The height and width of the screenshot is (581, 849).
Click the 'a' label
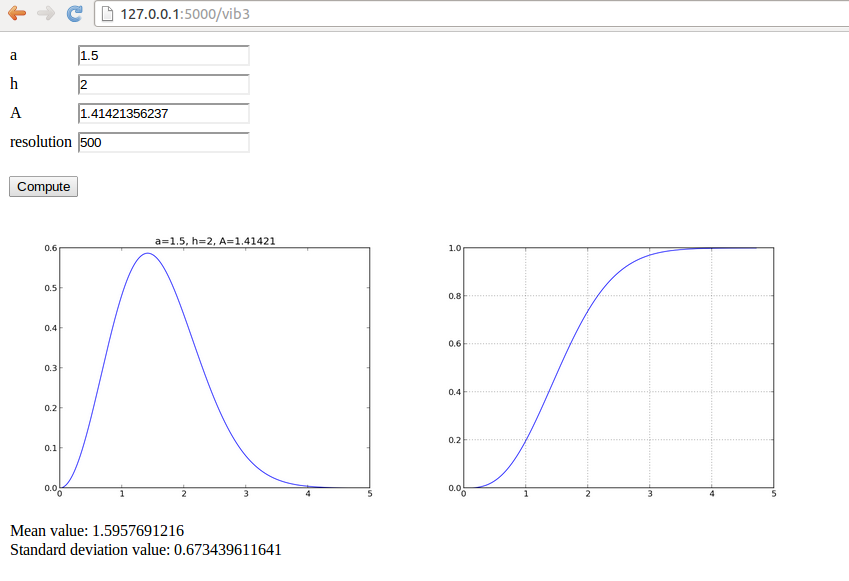click(14, 55)
